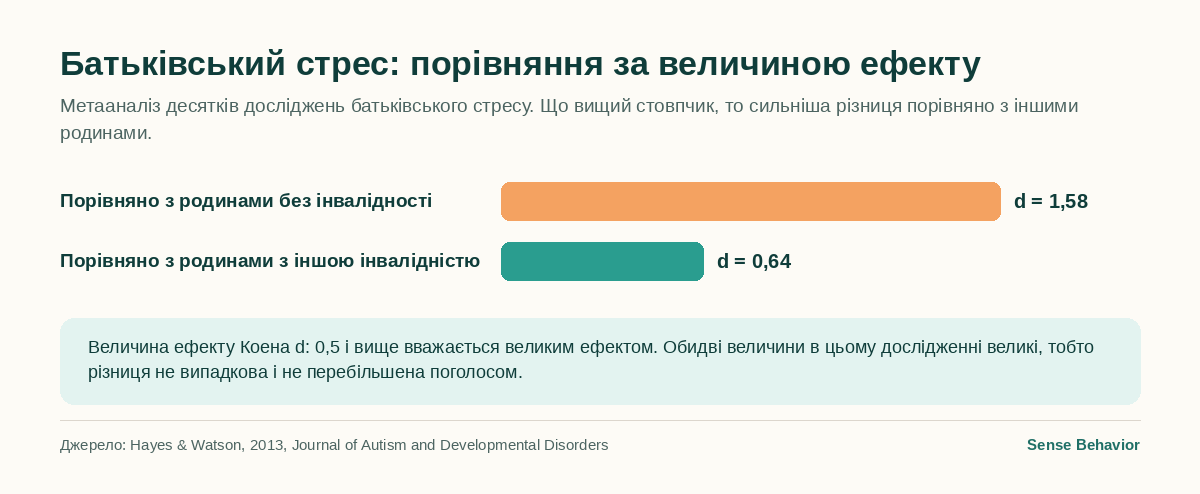Click the right end of the teal bar

tap(697, 261)
